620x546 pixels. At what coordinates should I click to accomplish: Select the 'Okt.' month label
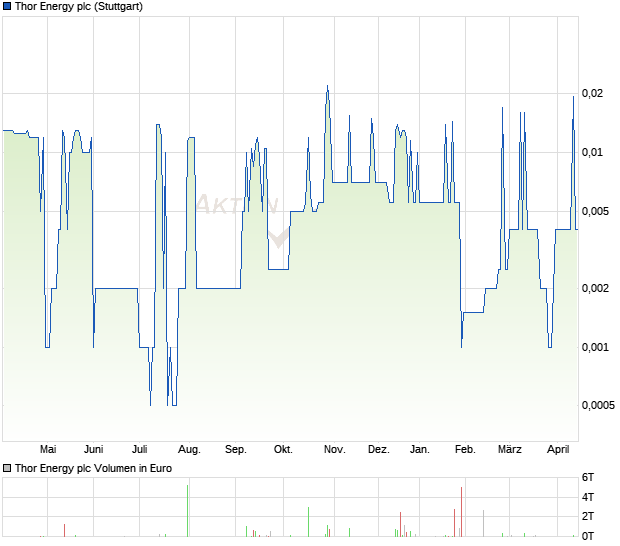pos(283,450)
